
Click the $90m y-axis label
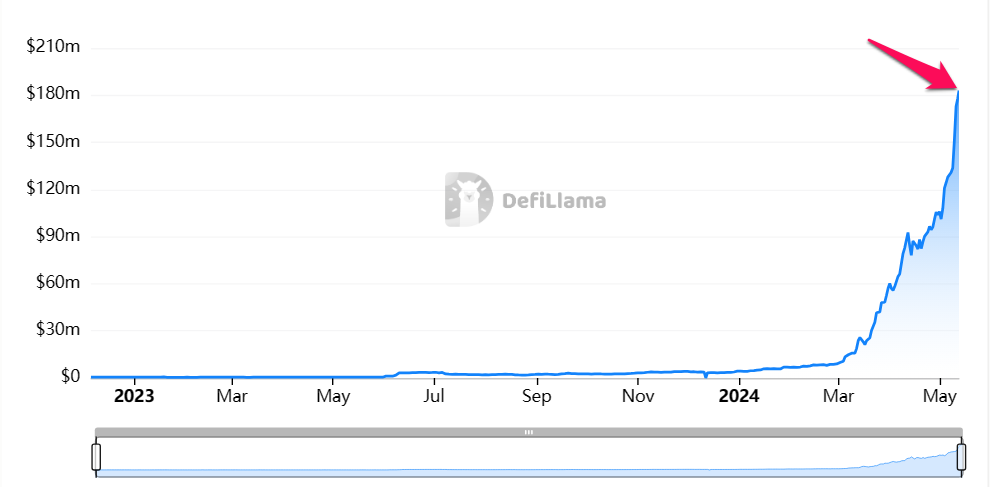click(x=56, y=236)
